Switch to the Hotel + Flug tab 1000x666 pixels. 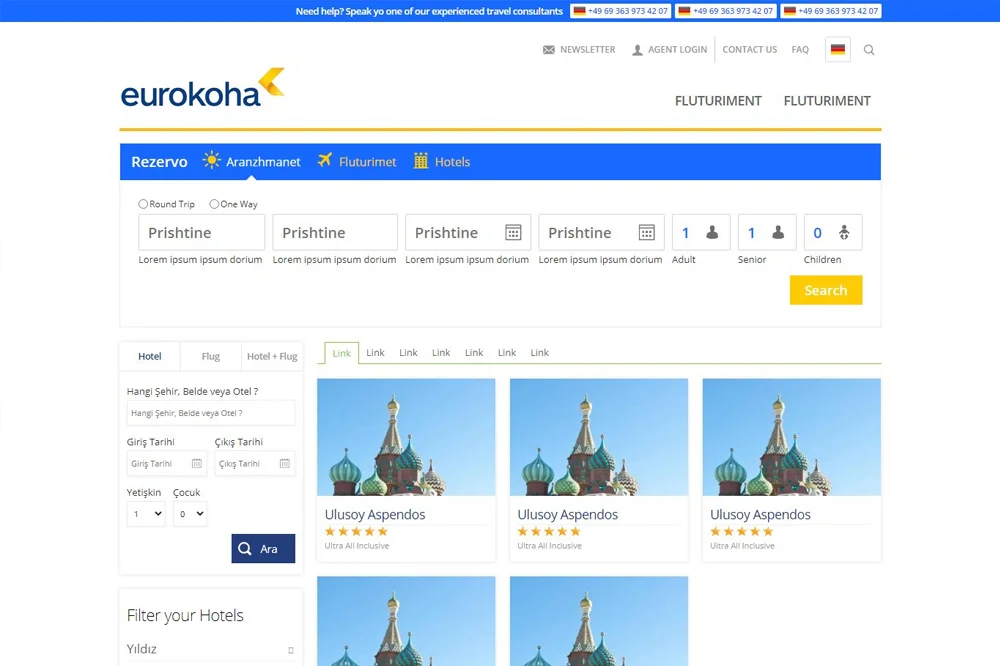(272, 356)
